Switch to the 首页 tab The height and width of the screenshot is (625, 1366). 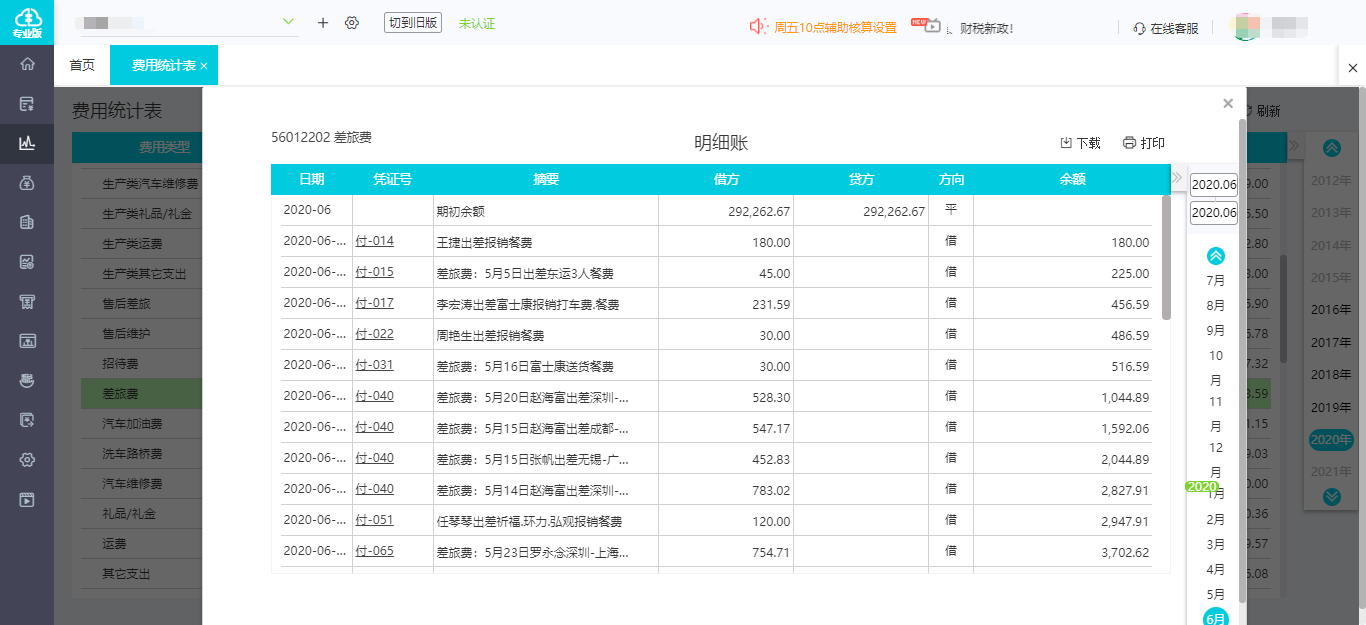pyautogui.click(x=82, y=65)
